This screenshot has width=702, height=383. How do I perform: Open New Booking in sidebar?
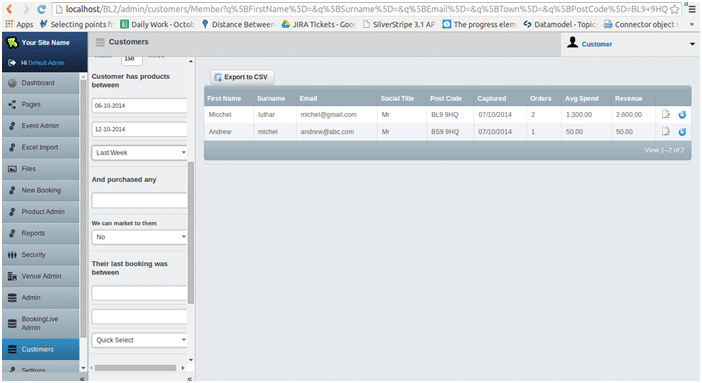tap(40, 190)
